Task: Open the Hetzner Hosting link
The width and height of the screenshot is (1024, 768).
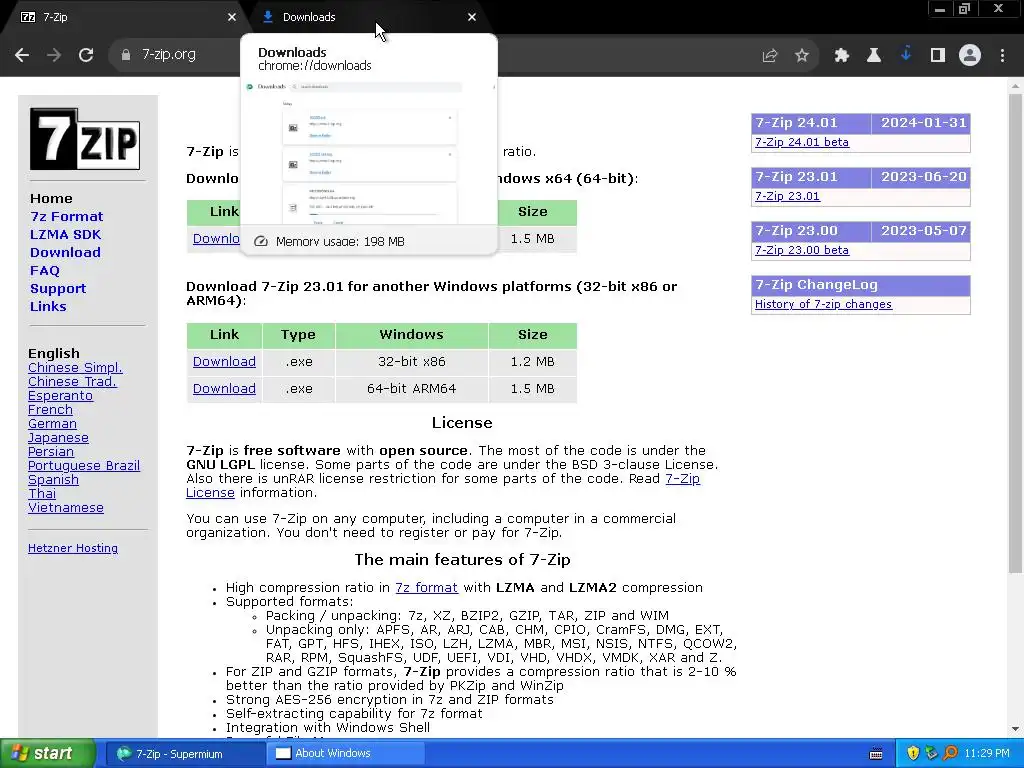Action: point(73,548)
